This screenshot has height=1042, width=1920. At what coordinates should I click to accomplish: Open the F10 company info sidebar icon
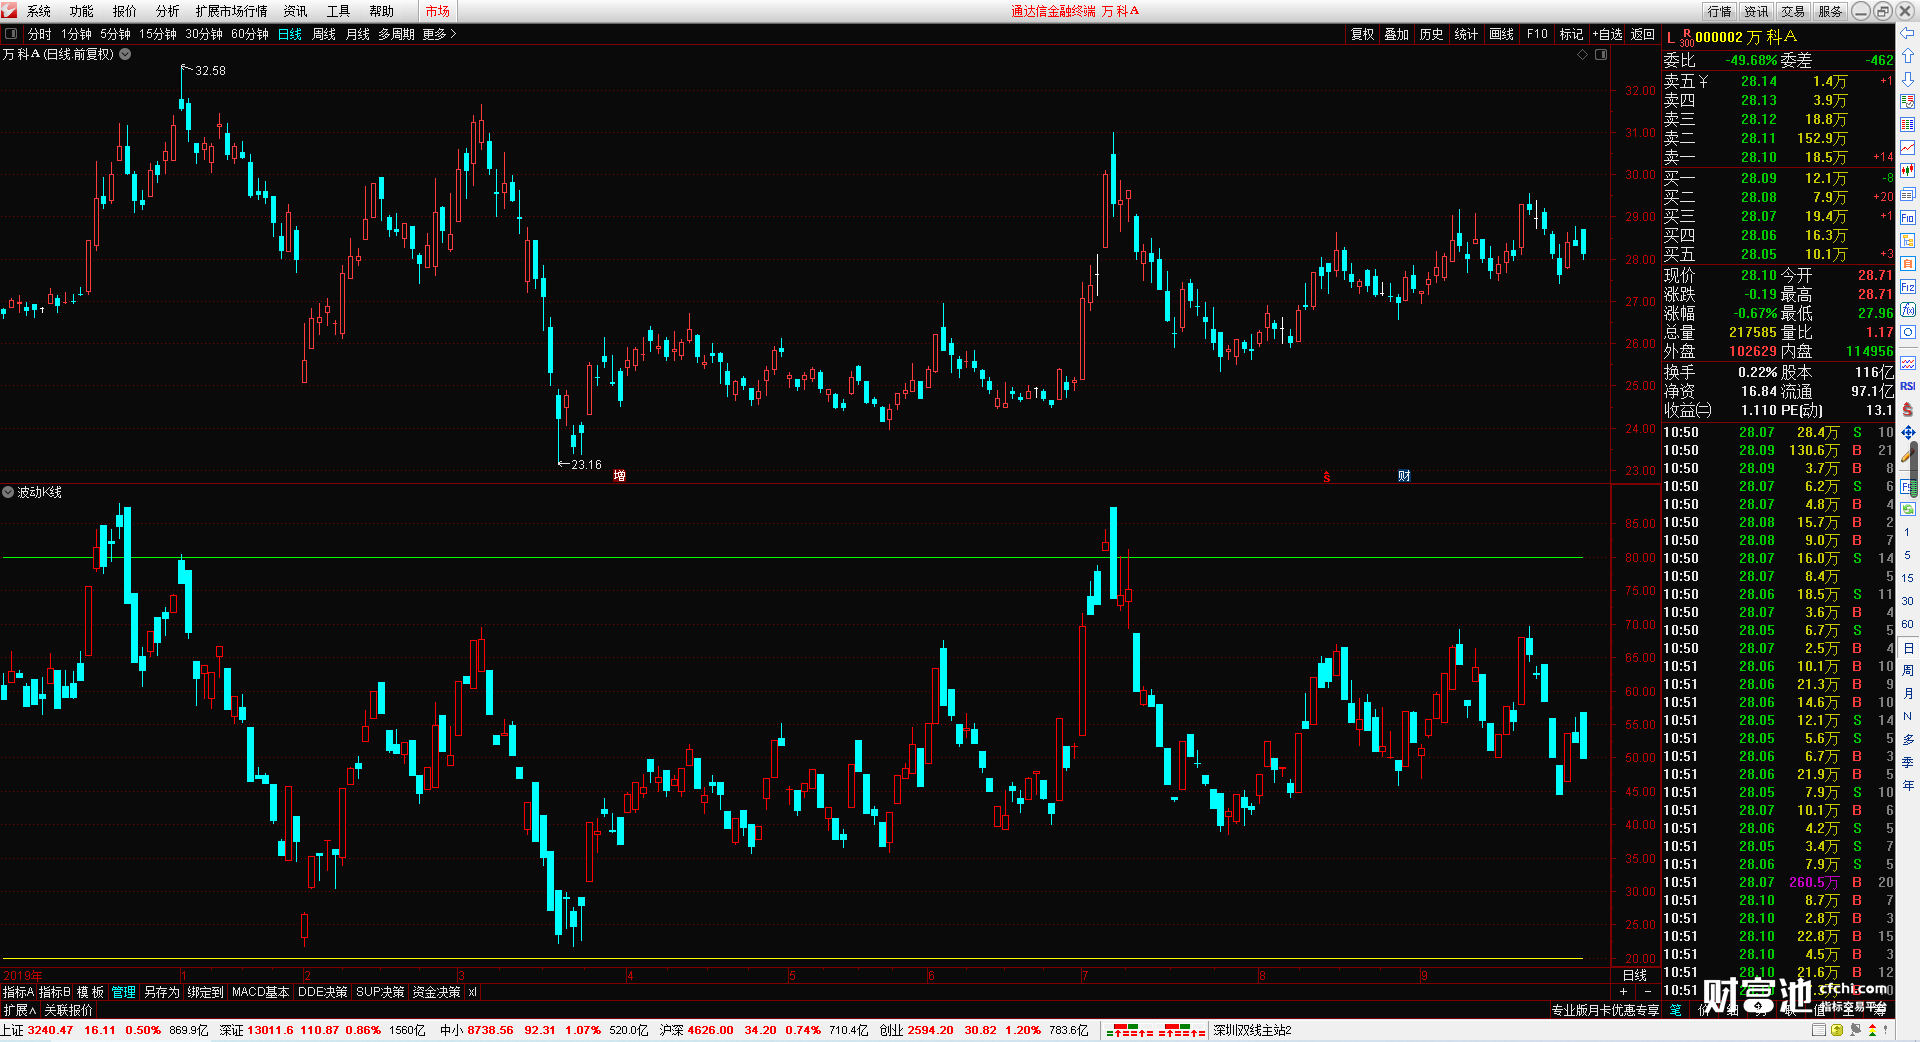coord(1907,218)
